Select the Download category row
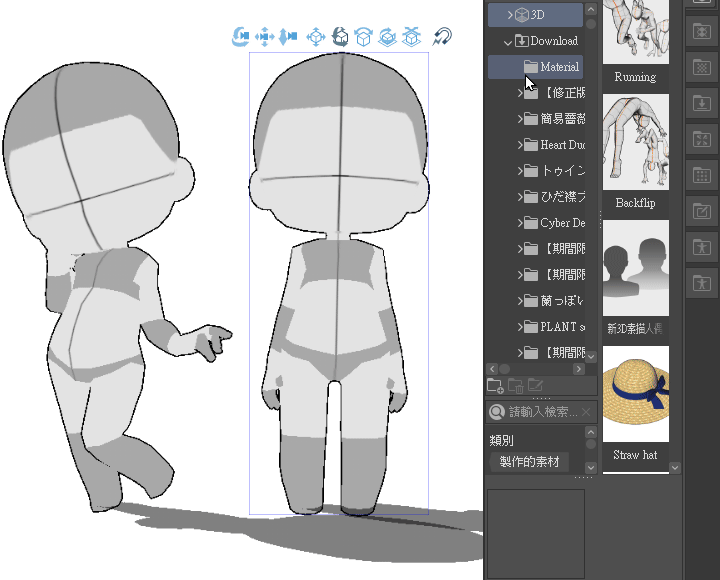This screenshot has width=720, height=580. 535,41
